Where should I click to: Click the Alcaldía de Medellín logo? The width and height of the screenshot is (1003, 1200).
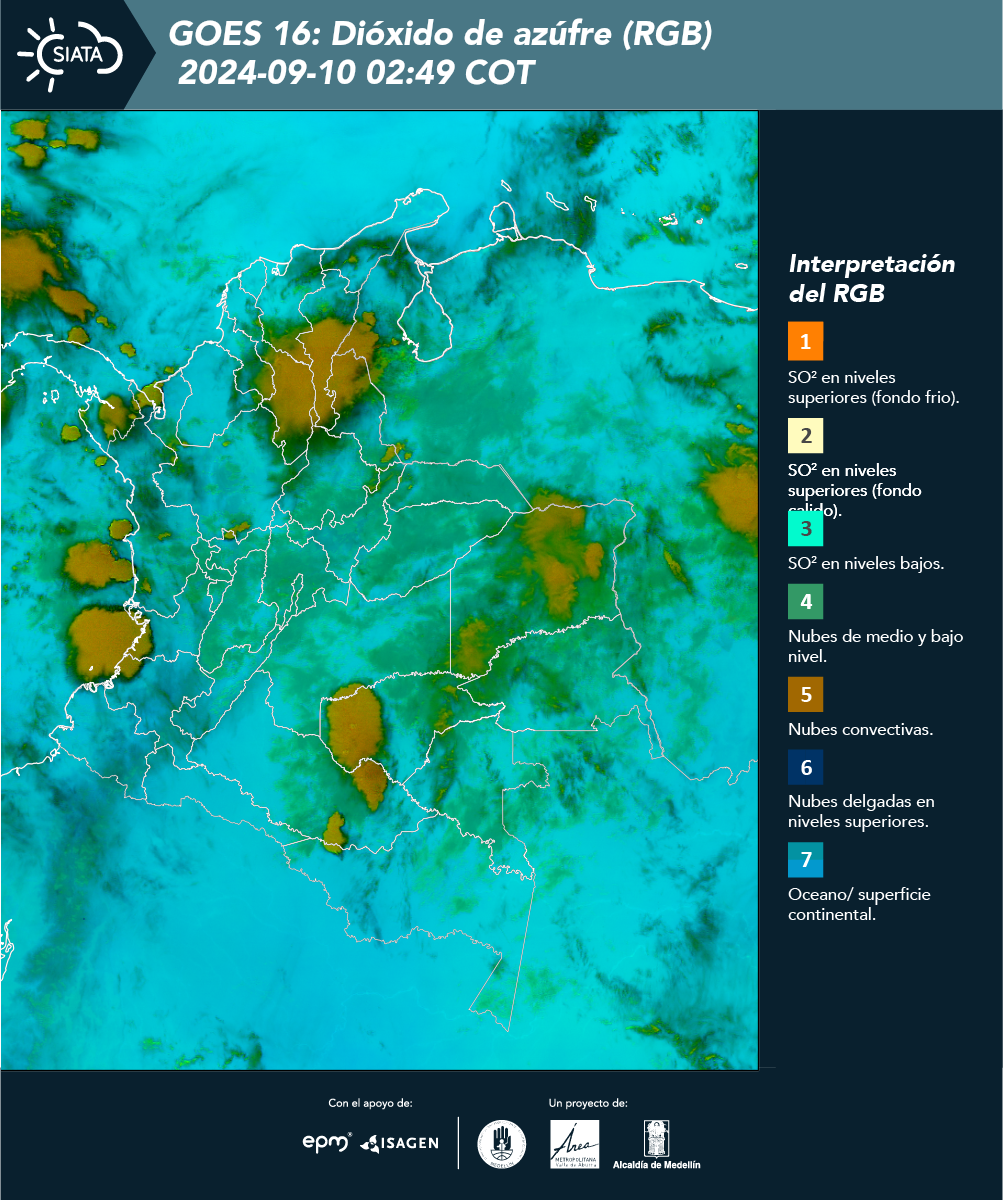coord(657,1145)
